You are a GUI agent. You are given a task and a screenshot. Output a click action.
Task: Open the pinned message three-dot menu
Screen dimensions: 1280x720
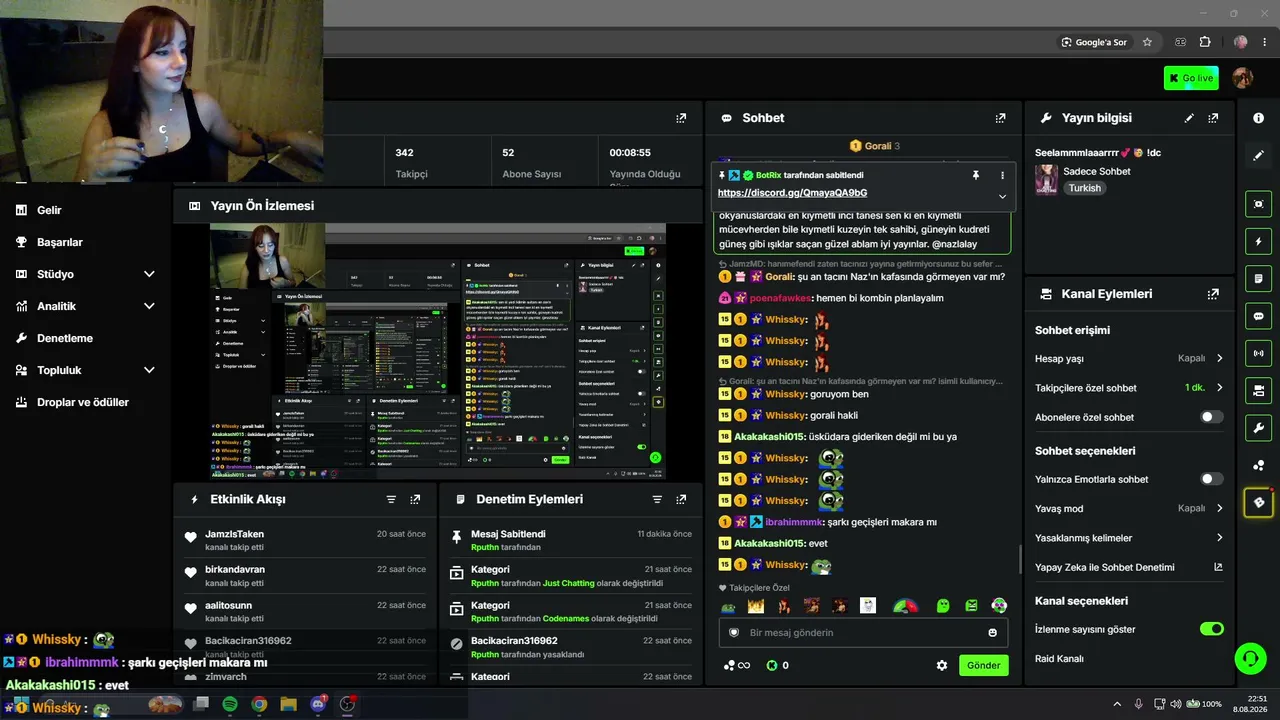pos(1002,175)
